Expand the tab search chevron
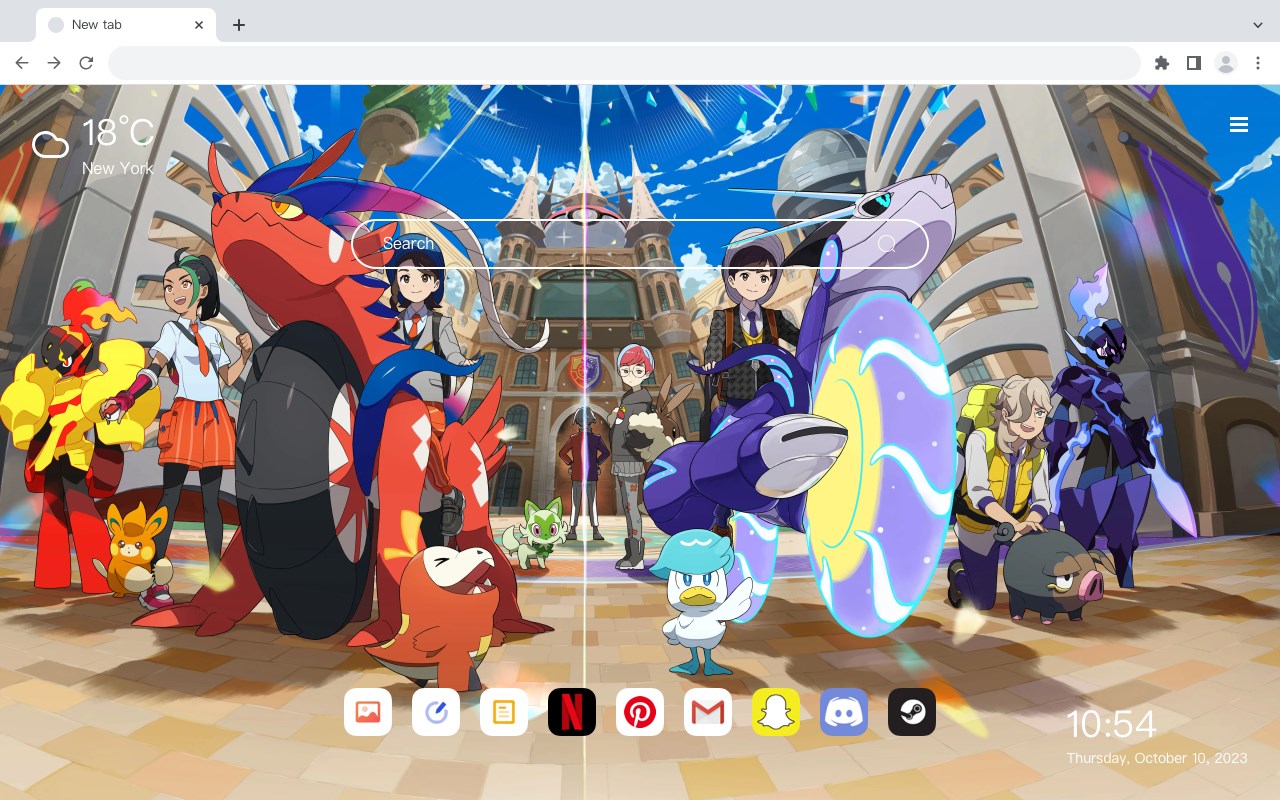The height and width of the screenshot is (800, 1280). click(x=1258, y=25)
